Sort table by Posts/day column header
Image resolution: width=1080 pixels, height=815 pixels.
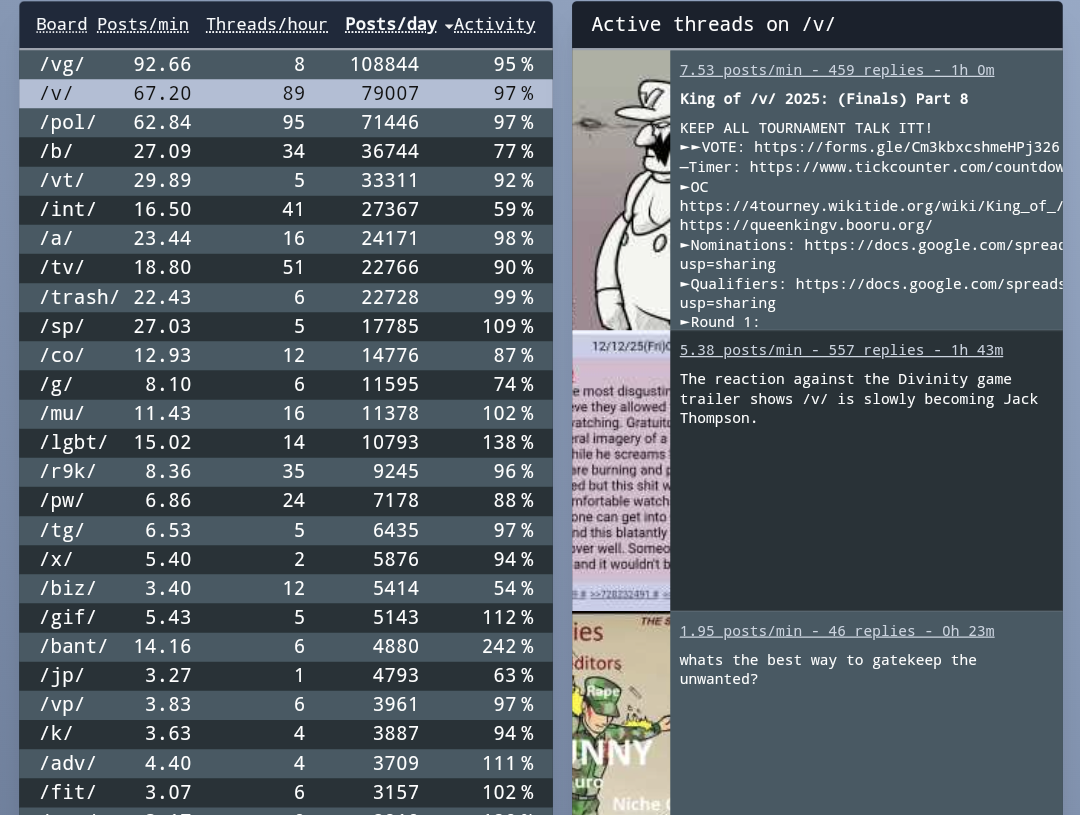391,25
